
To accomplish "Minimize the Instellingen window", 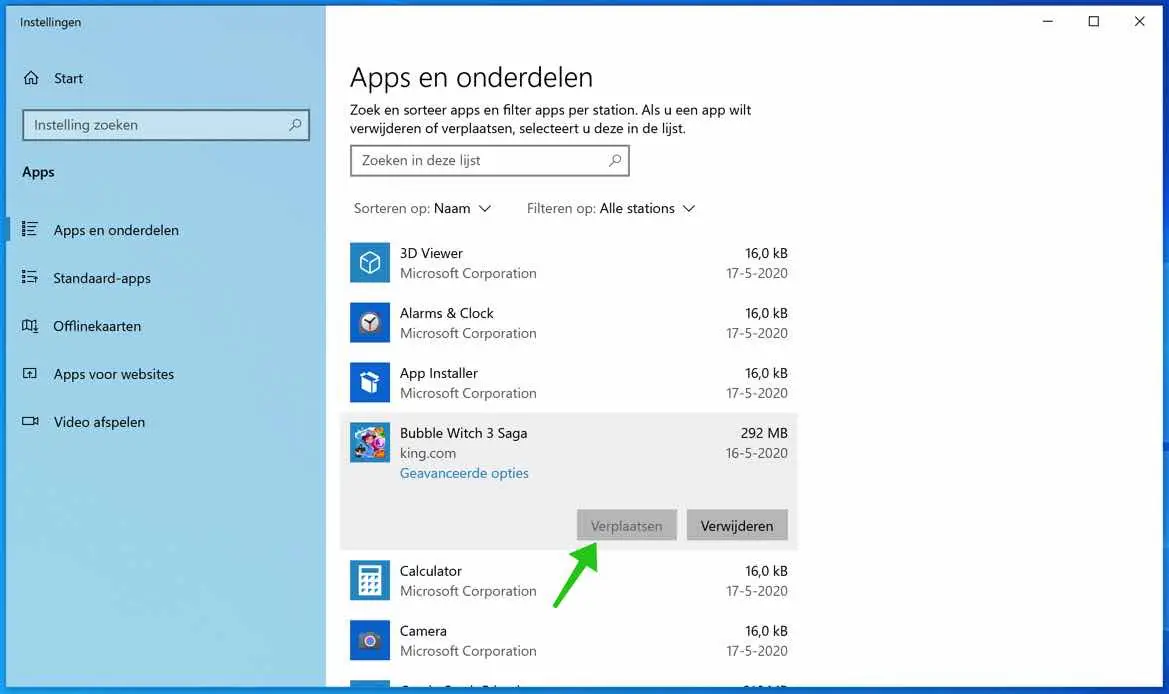I will click(1047, 21).
